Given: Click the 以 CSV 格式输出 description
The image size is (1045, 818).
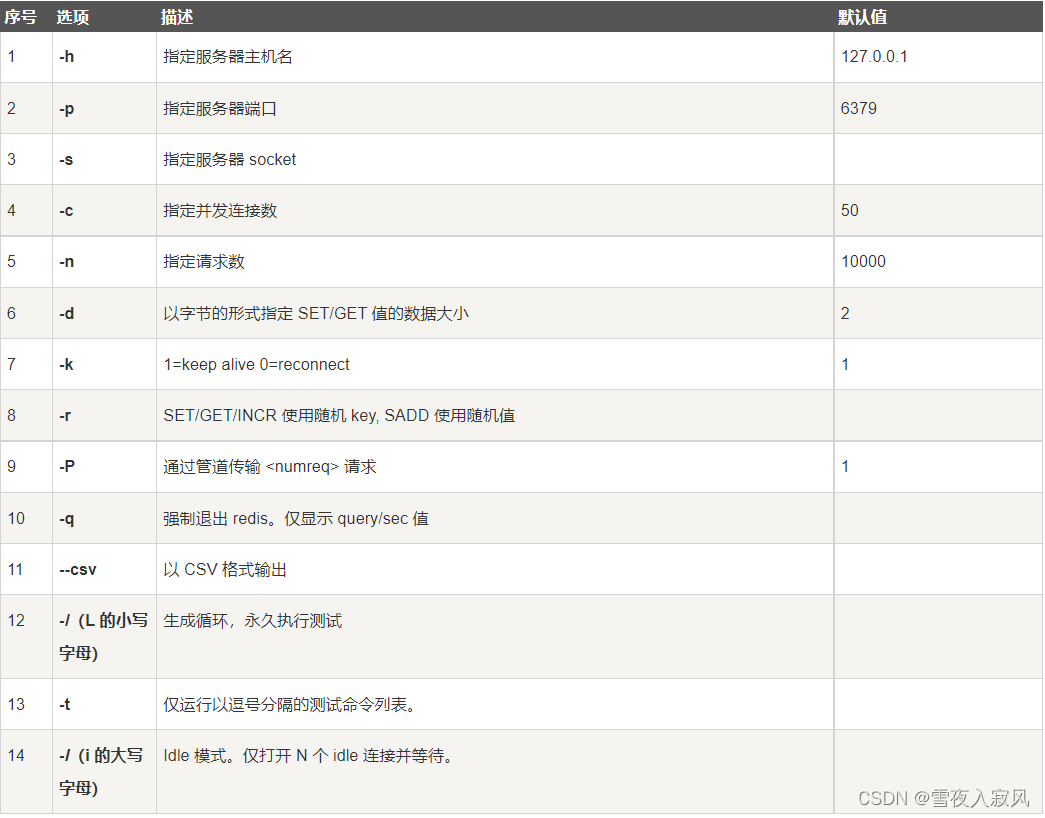Looking at the screenshot, I should coord(225,570).
